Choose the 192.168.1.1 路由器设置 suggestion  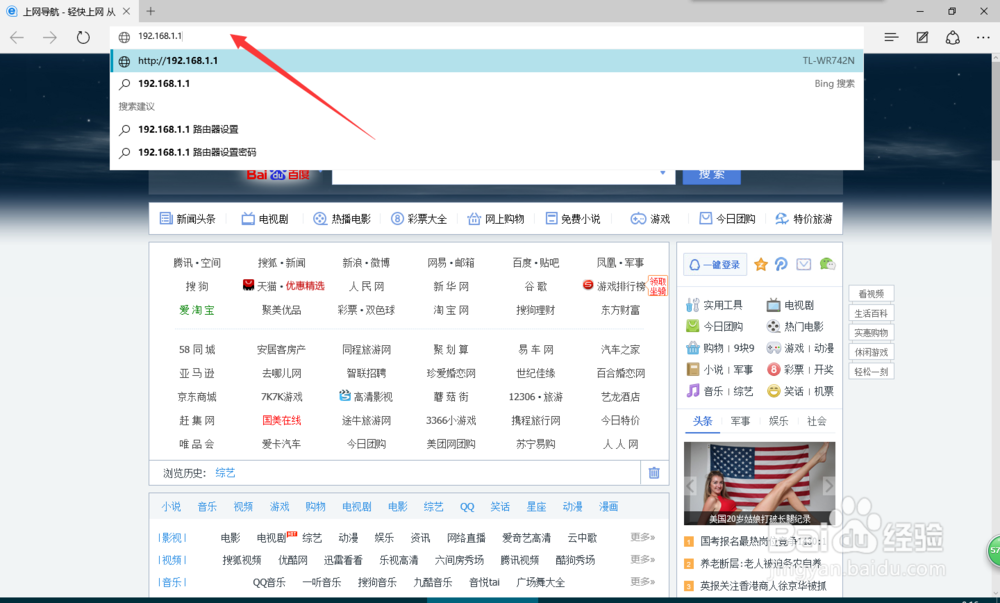click(487, 129)
